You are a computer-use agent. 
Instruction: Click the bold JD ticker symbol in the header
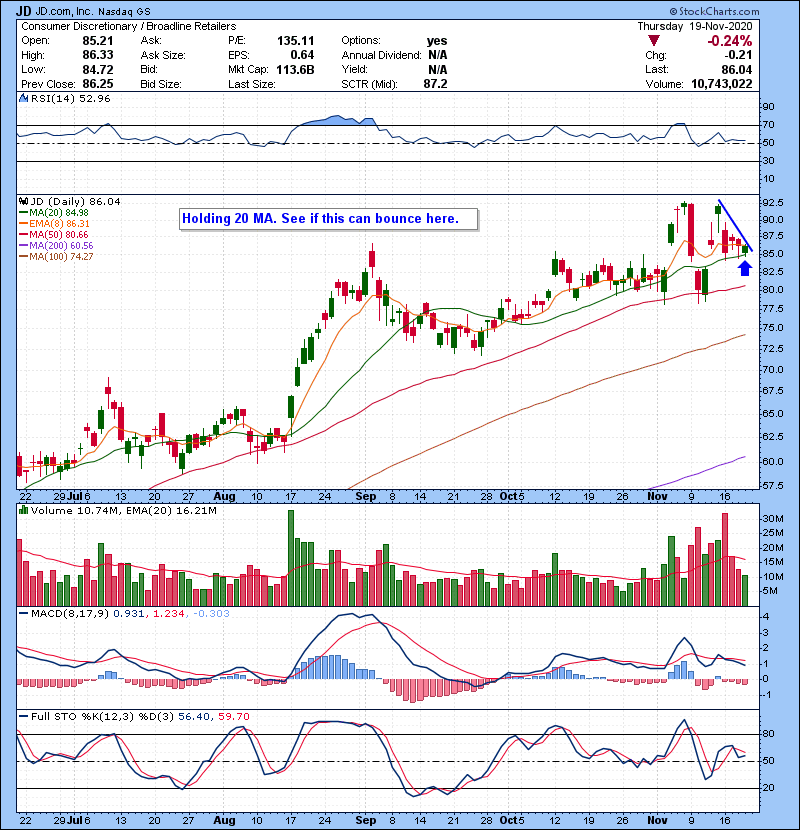coord(23,11)
